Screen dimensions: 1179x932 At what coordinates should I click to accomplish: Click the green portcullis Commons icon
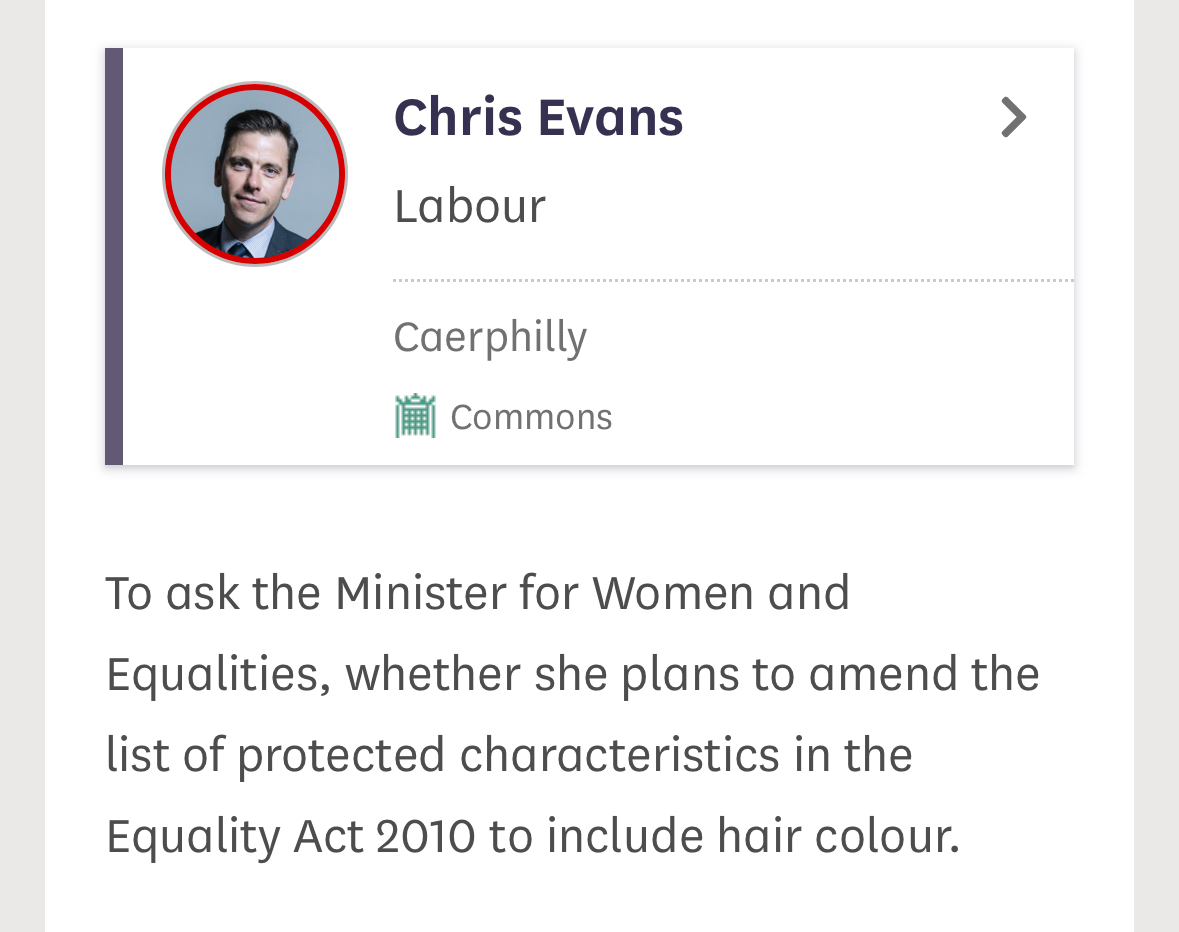coord(415,416)
